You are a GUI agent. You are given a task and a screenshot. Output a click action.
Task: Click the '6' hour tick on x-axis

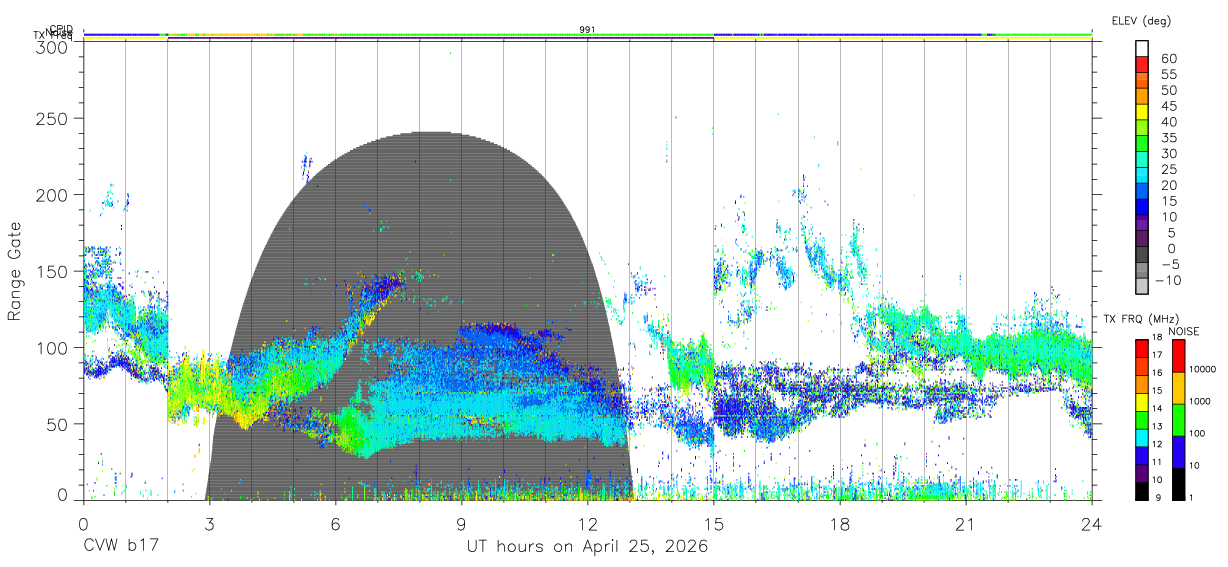pyautogui.click(x=335, y=524)
